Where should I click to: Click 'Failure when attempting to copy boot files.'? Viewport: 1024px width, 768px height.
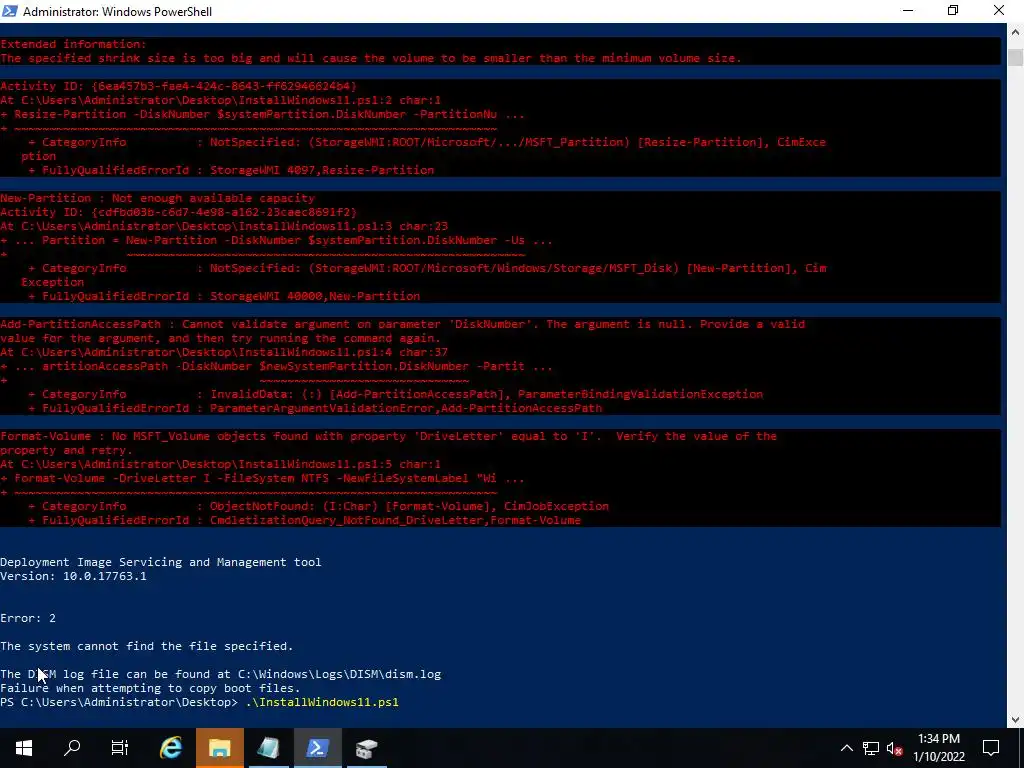coord(150,688)
